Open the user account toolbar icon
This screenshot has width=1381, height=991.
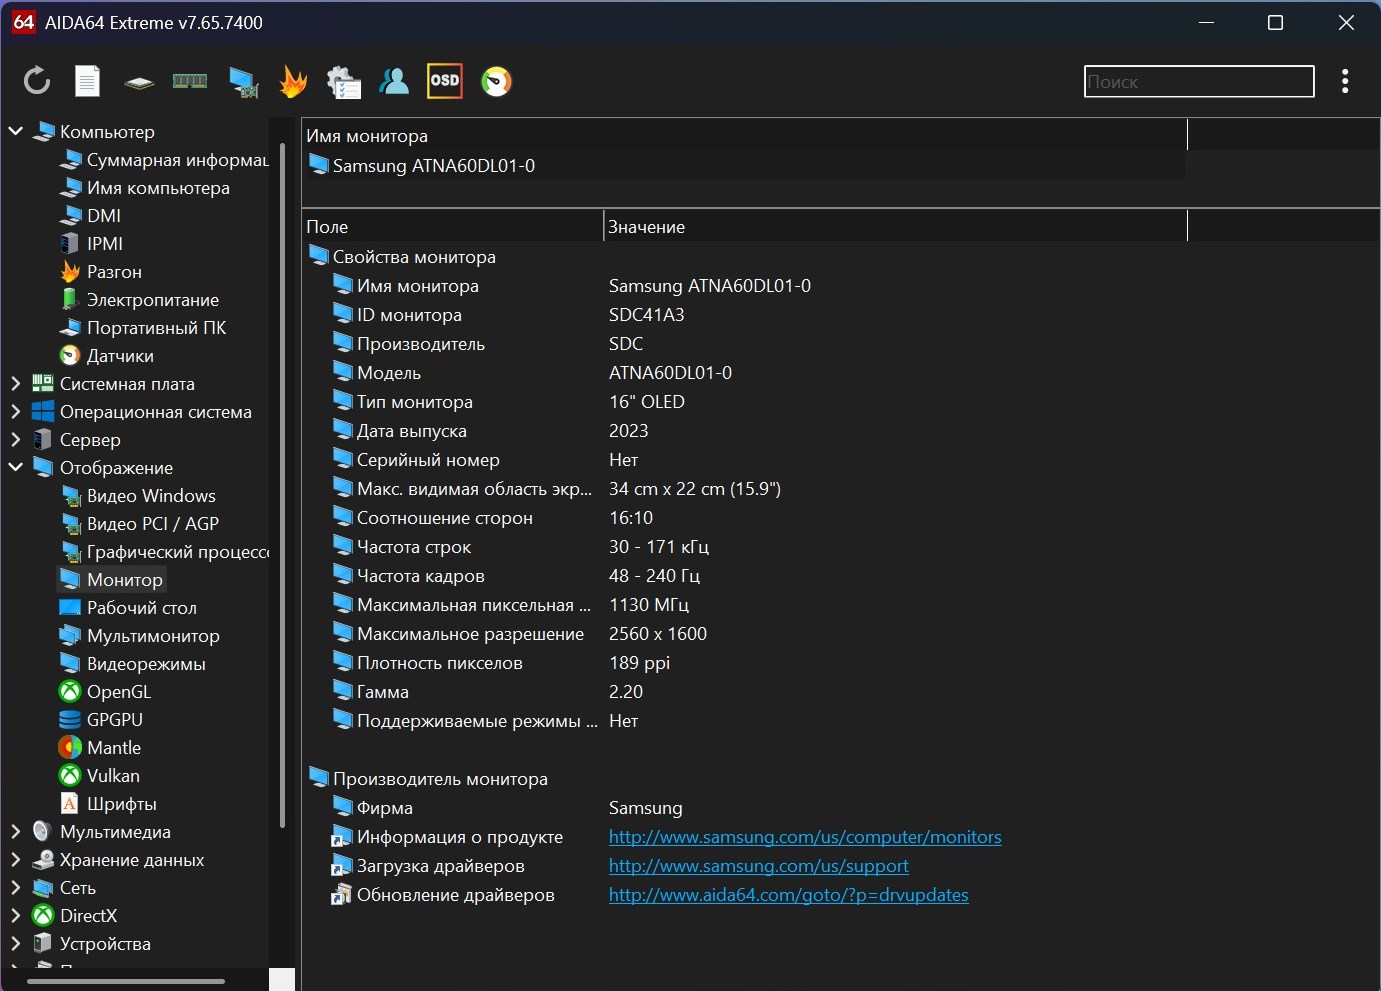(x=394, y=81)
